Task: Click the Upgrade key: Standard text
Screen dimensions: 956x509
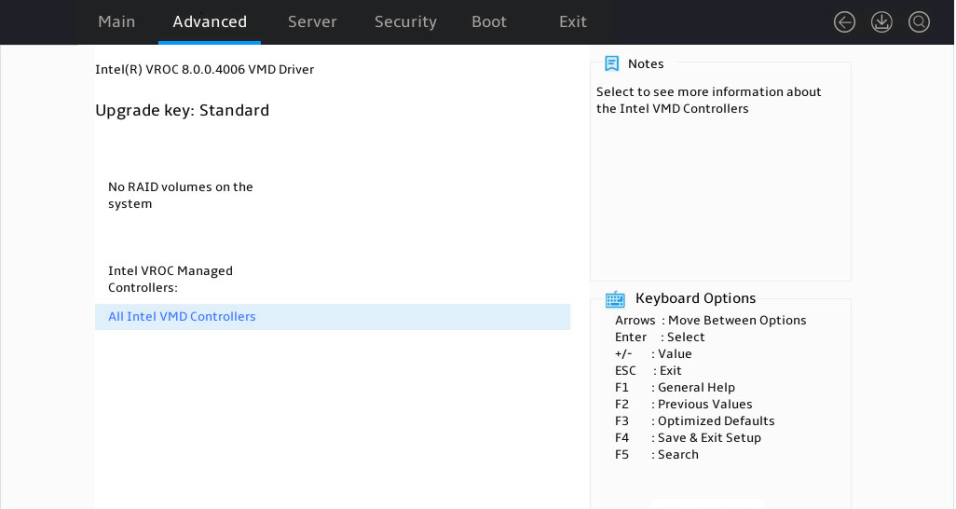Action: click(182, 110)
